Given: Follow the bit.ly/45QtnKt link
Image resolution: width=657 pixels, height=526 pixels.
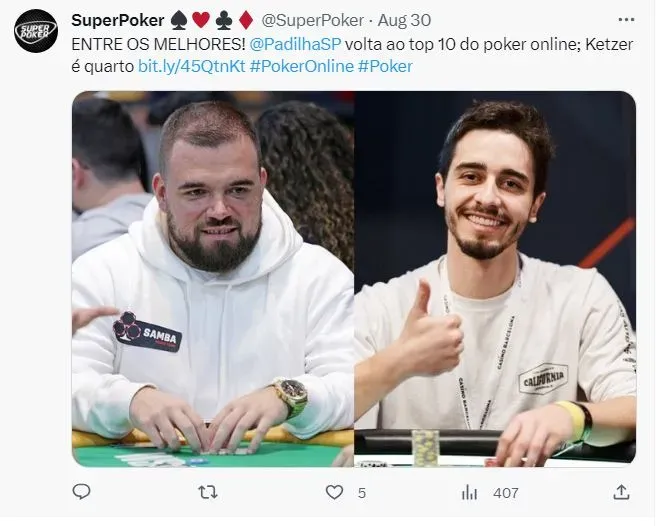Looking at the screenshot, I should (191, 66).
